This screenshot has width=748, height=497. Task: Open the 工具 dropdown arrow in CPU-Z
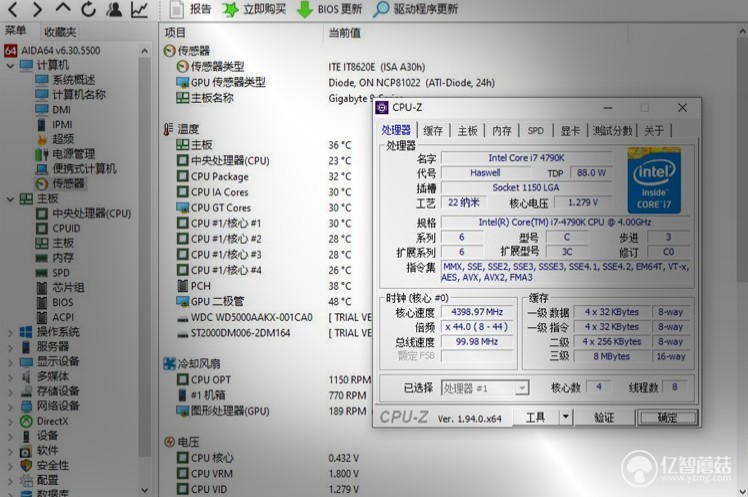tap(565, 418)
